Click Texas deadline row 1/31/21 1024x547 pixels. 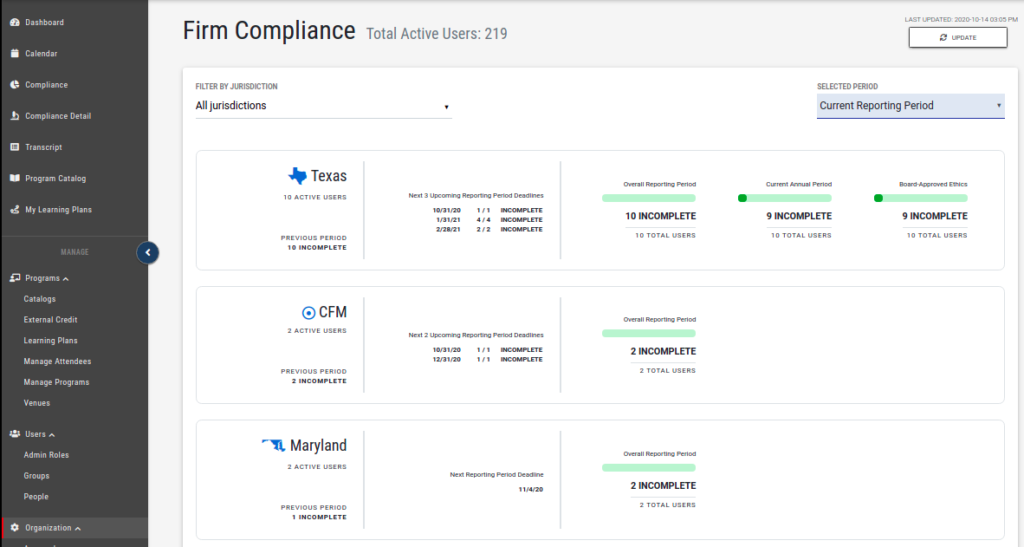coord(489,220)
